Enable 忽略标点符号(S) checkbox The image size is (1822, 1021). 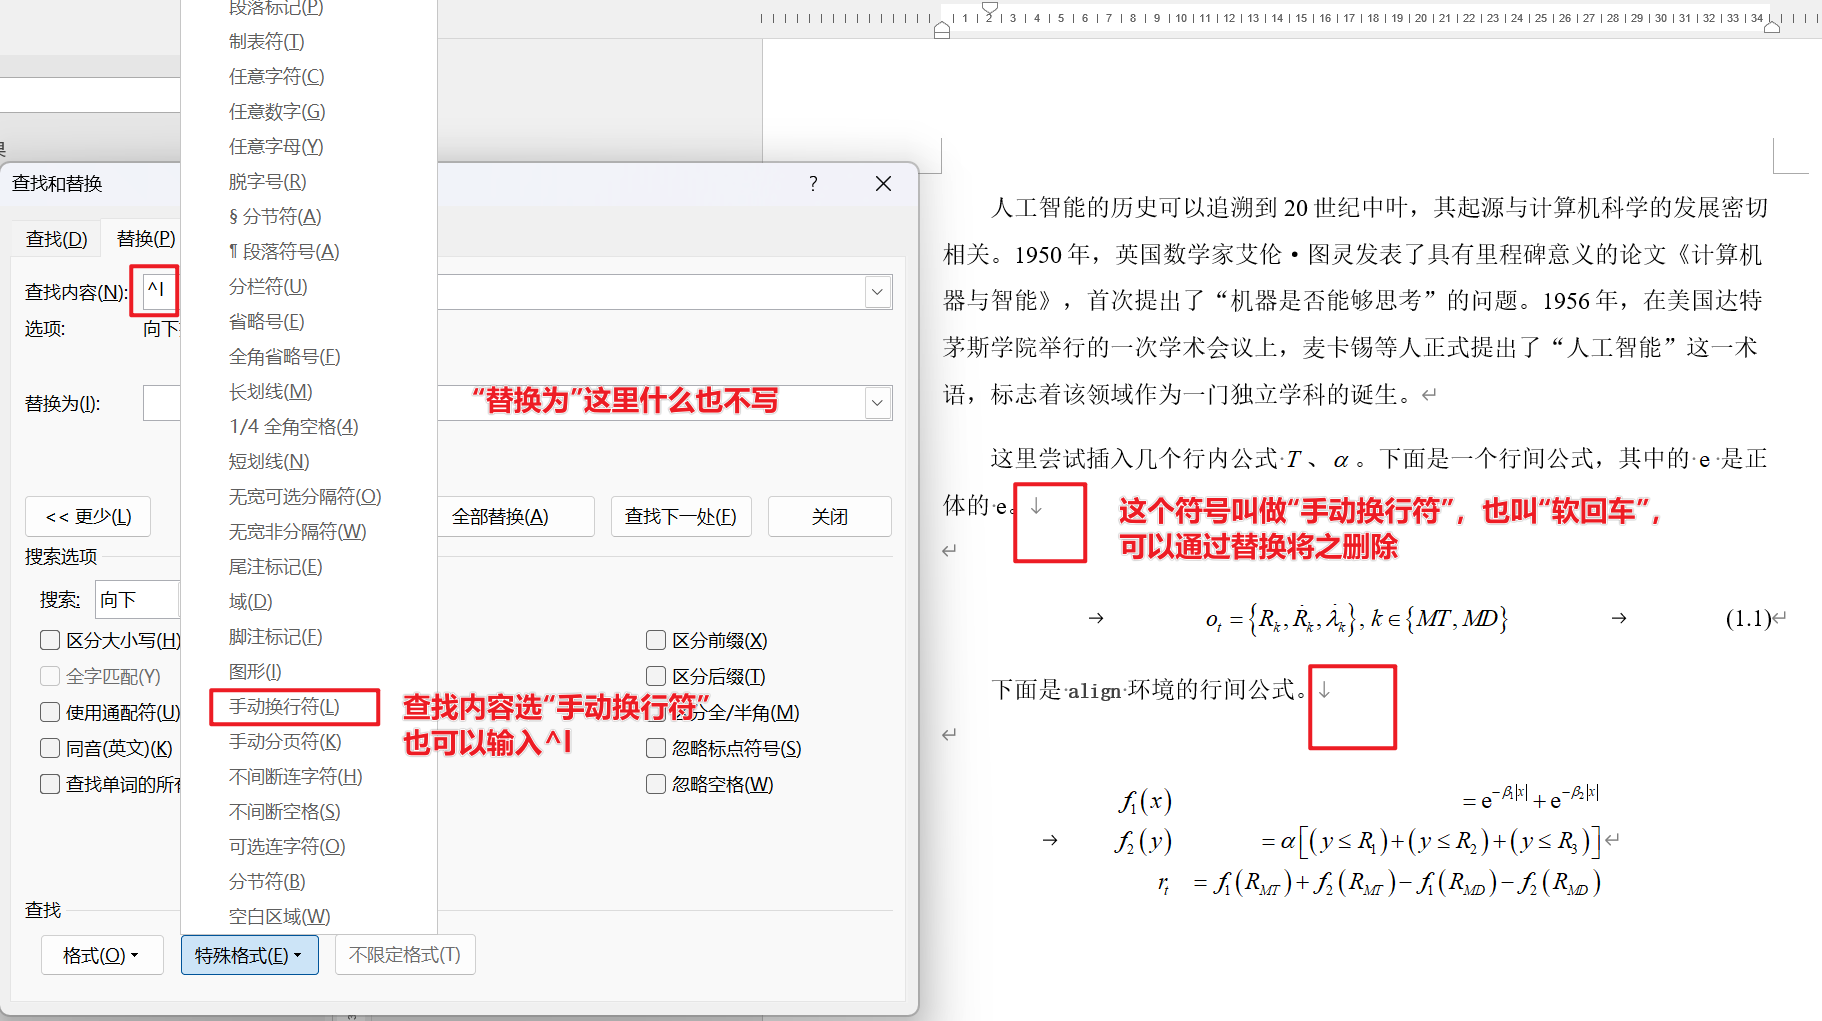click(x=656, y=748)
